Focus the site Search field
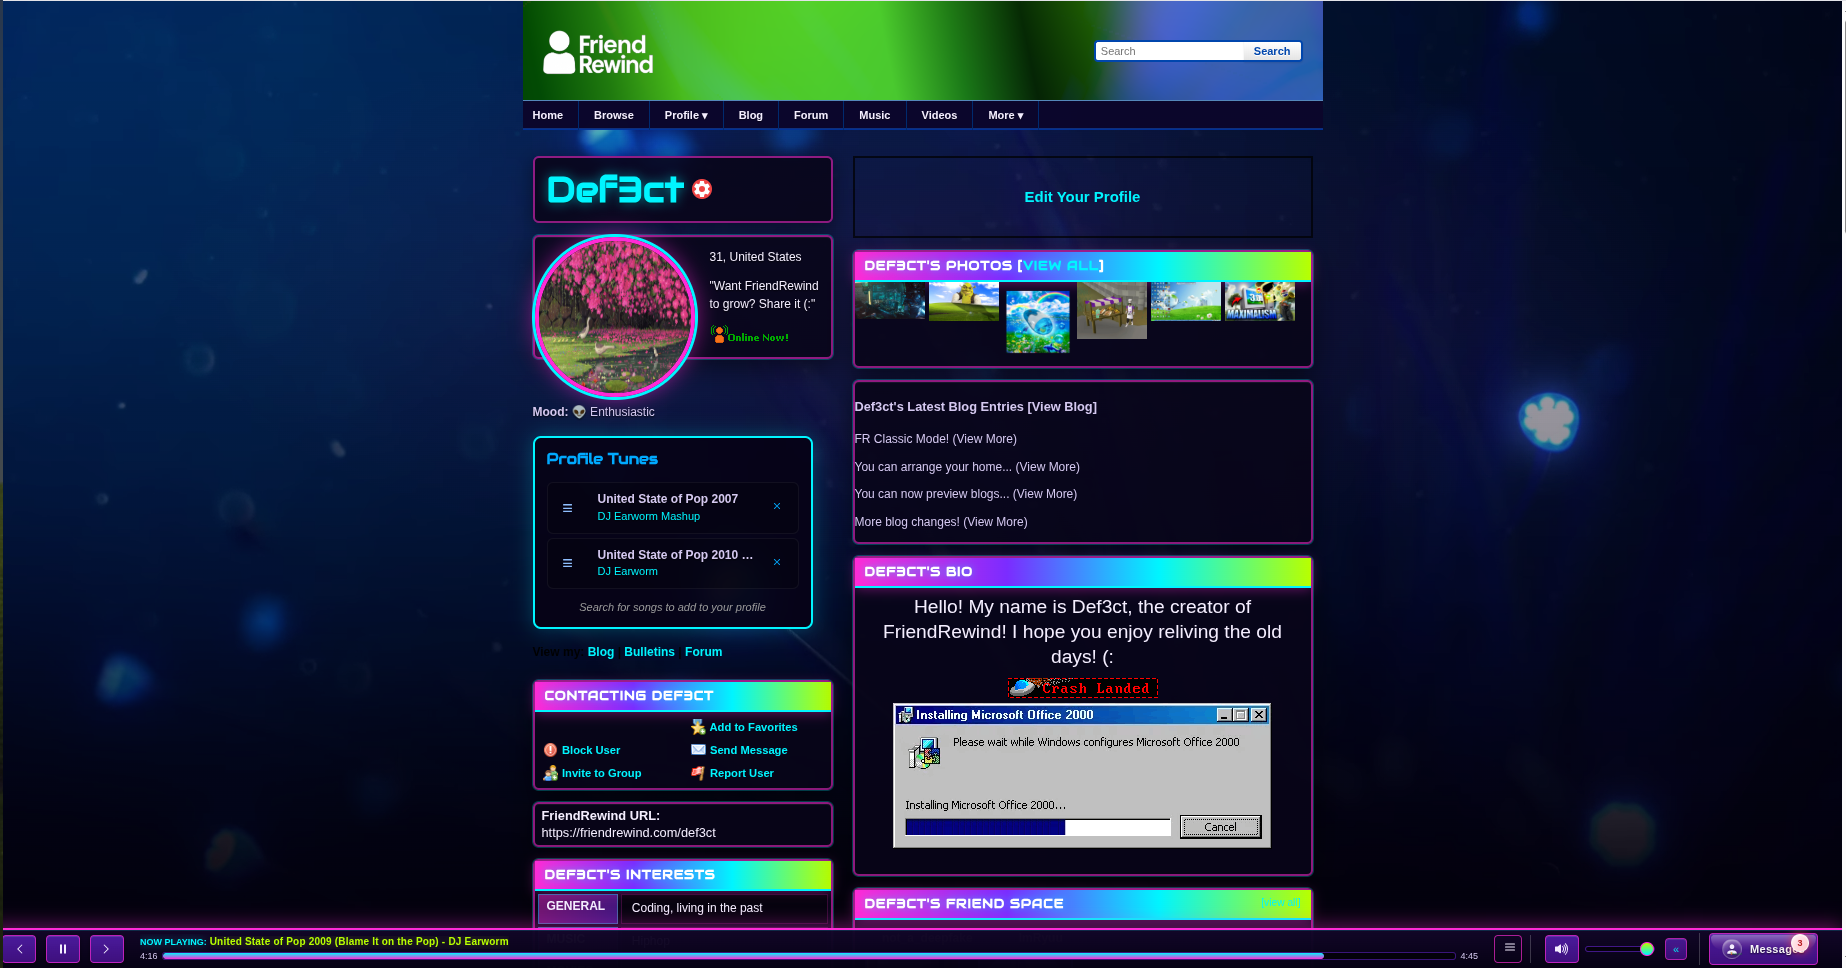1846x968 pixels. tap(1169, 51)
